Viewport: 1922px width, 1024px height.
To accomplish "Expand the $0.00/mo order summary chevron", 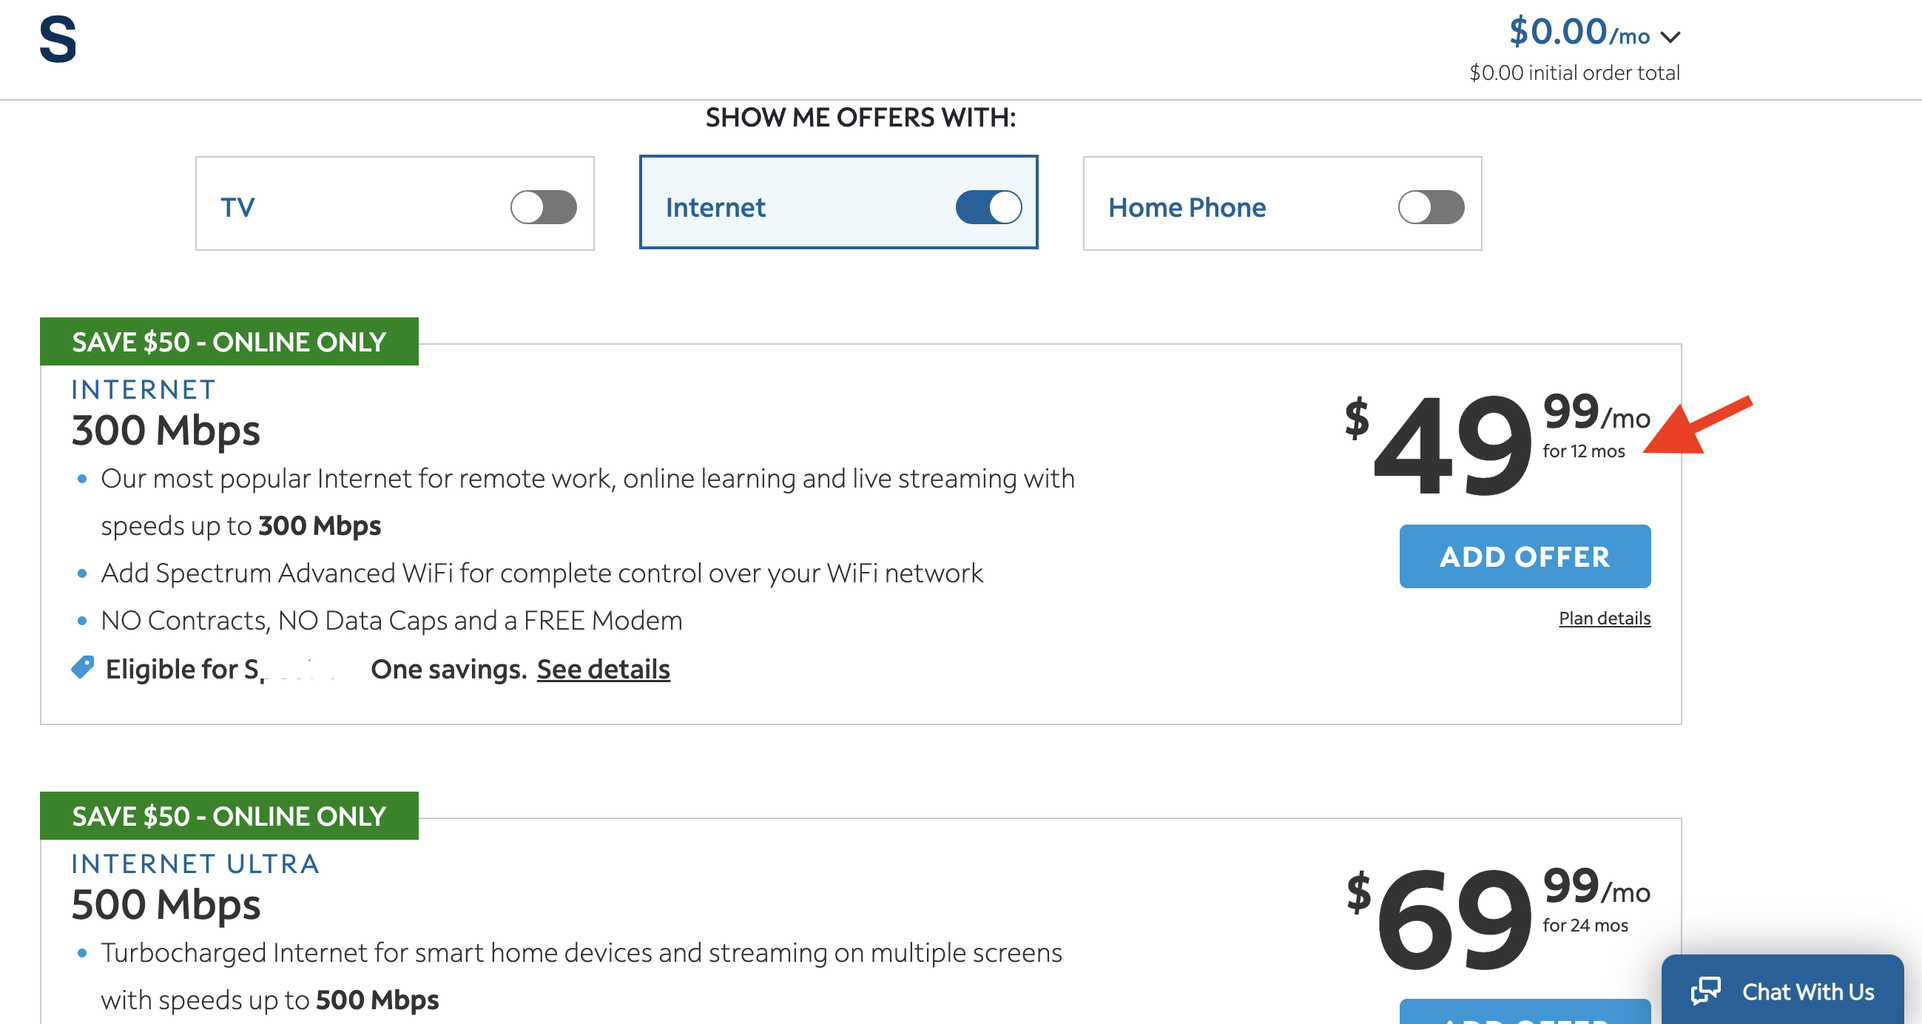I will (1670, 37).
